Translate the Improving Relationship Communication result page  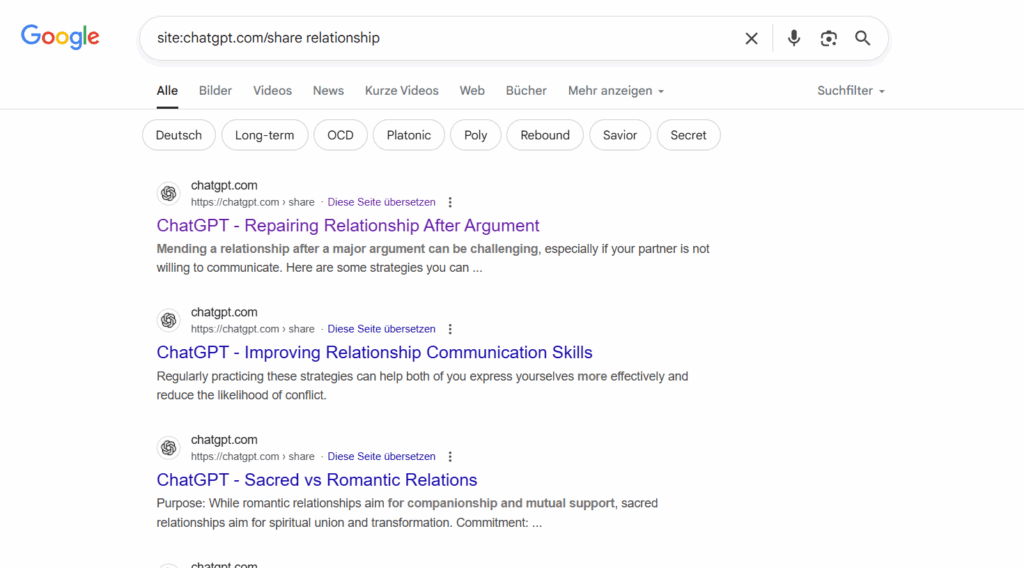(381, 329)
